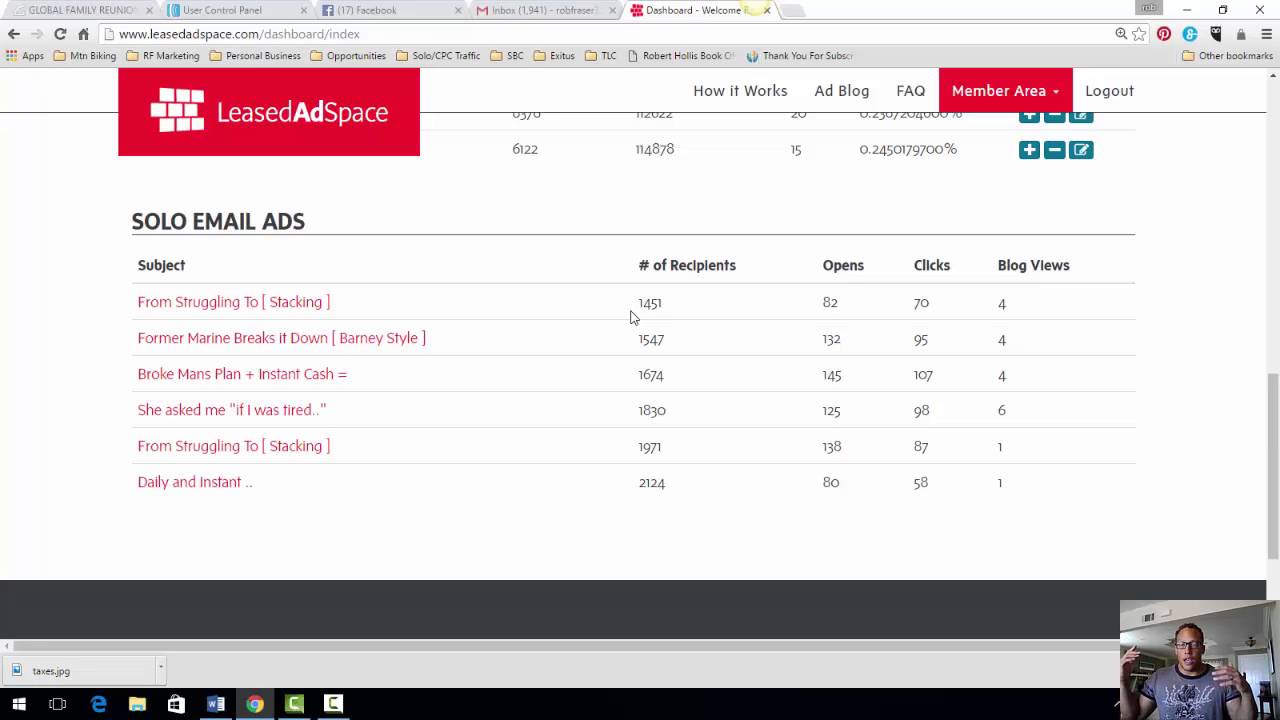Open the Opportunities bookmarks folder
Viewport: 1280px width, 720px height.
pos(348,56)
